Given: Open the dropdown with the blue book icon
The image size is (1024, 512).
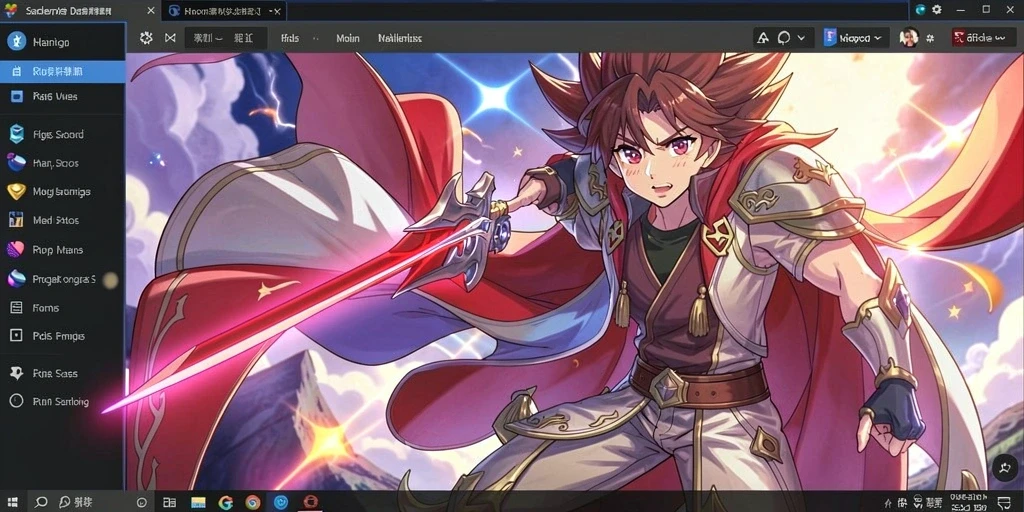Looking at the screenshot, I should 856,38.
